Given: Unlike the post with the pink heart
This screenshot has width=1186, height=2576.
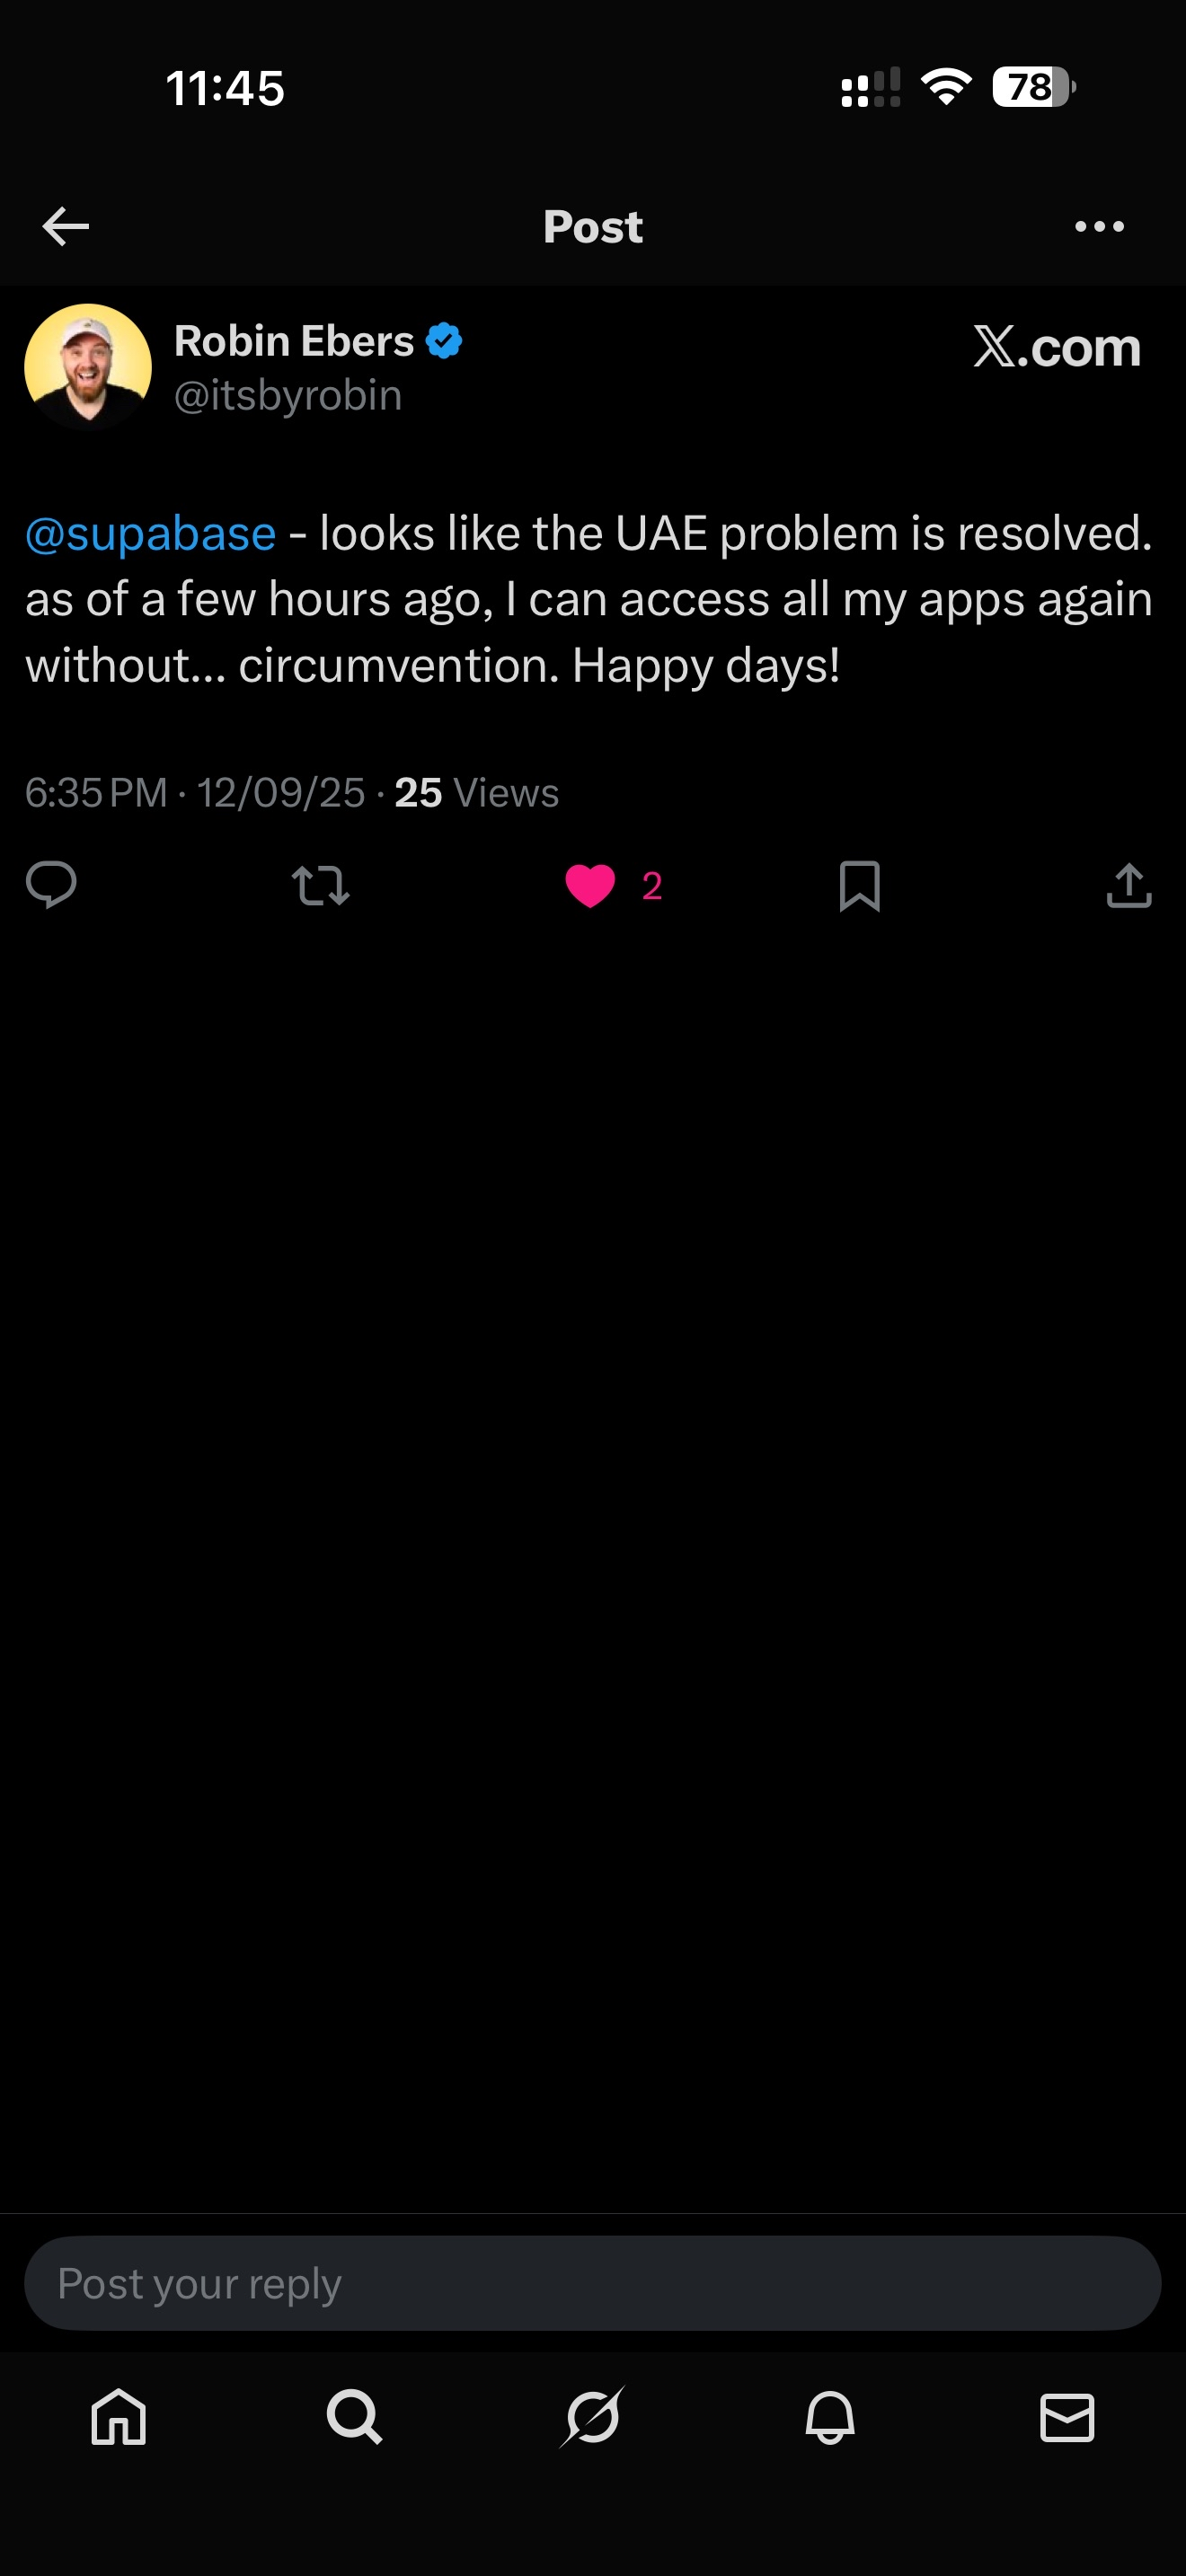Looking at the screenshot, I should pos(591,886).
